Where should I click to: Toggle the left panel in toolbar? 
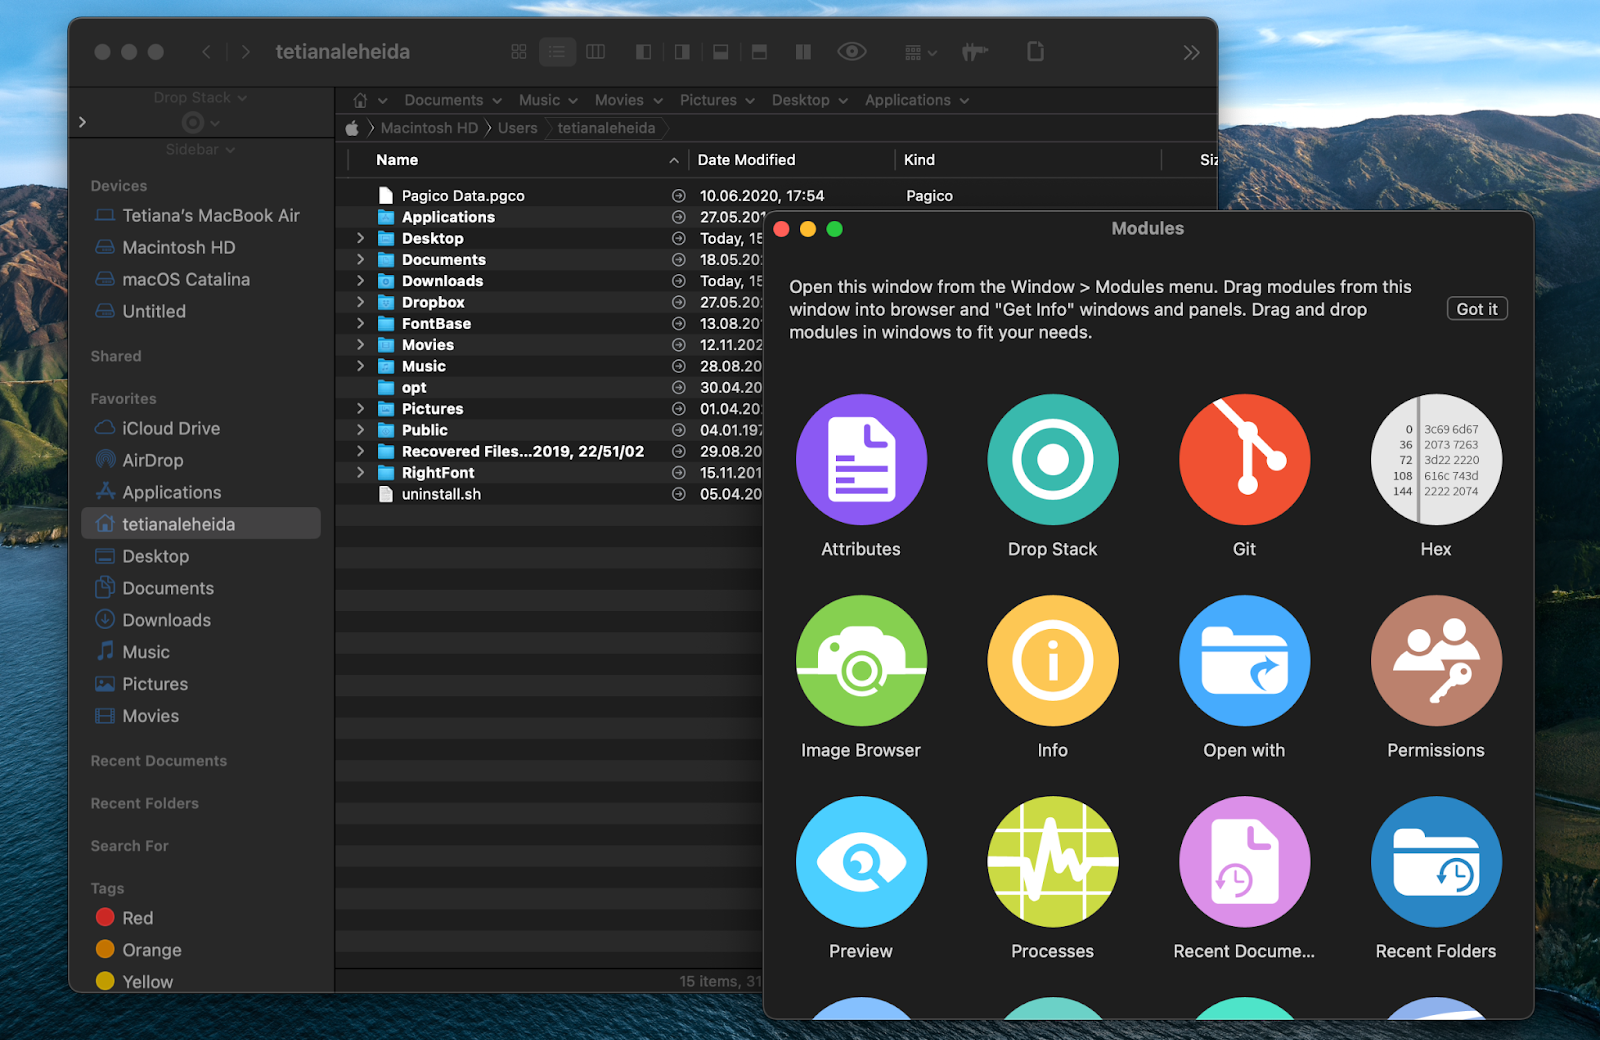(x=644, y=52)
